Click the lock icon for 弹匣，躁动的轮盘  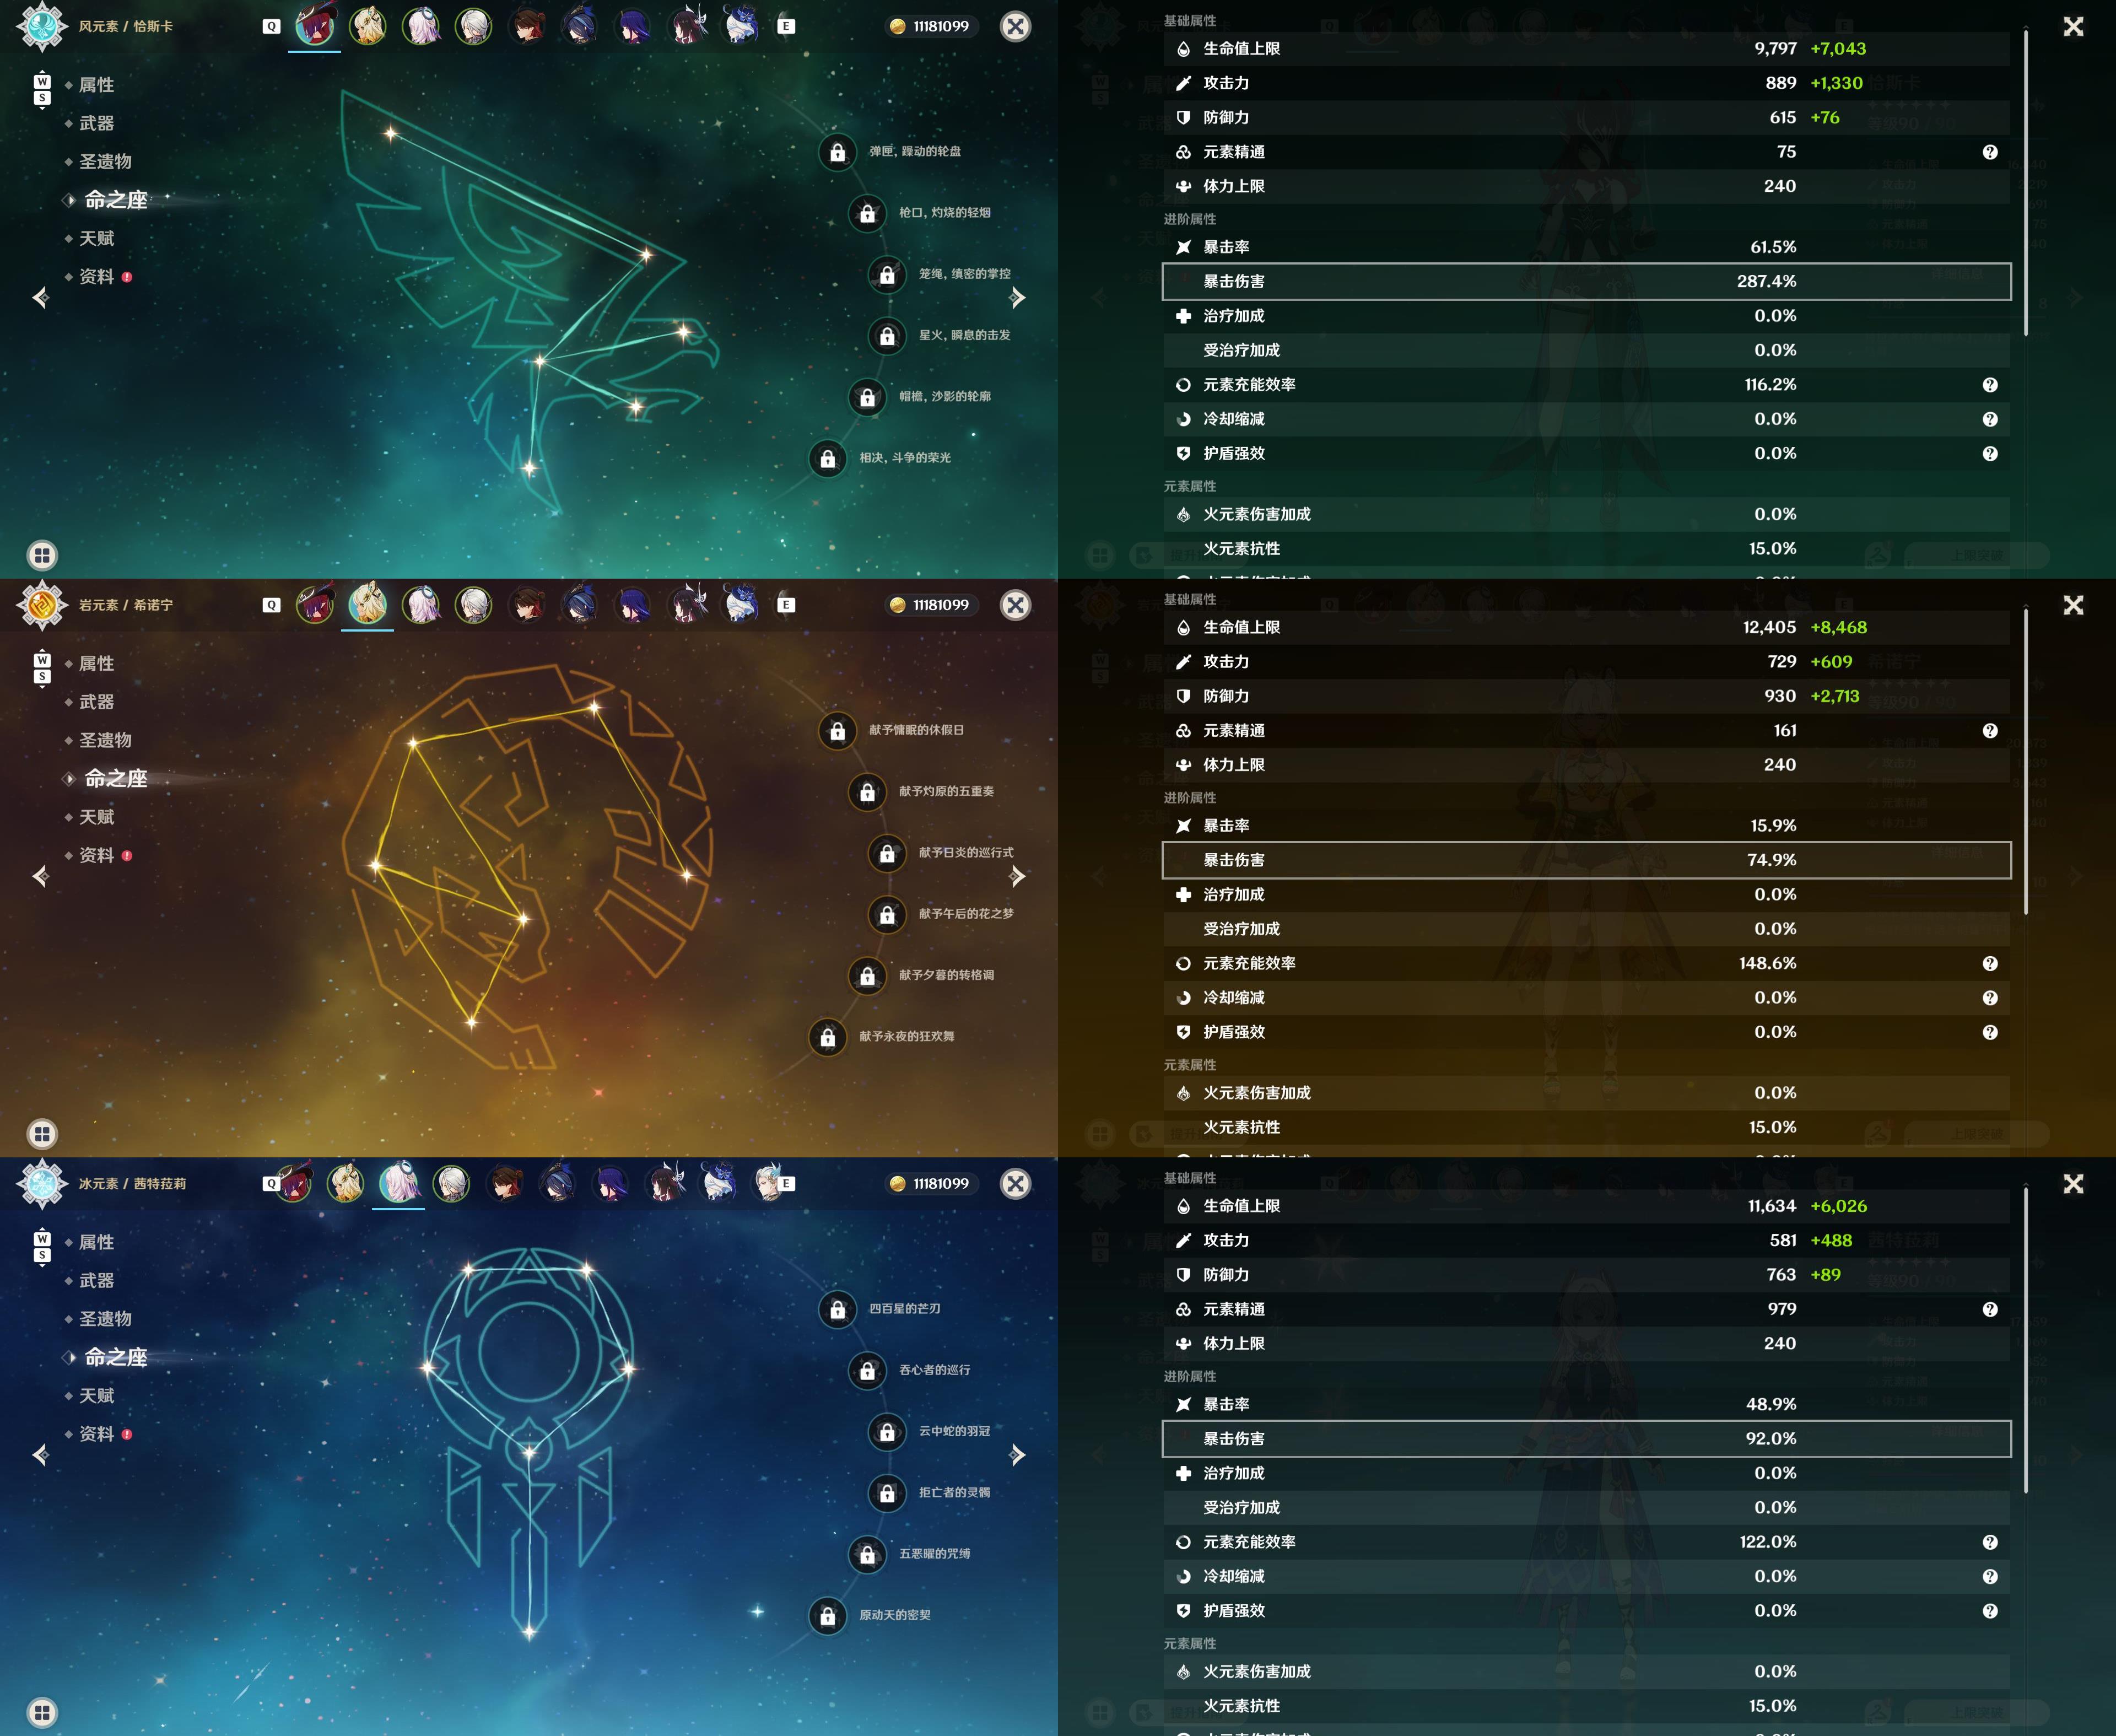[838, 152]
